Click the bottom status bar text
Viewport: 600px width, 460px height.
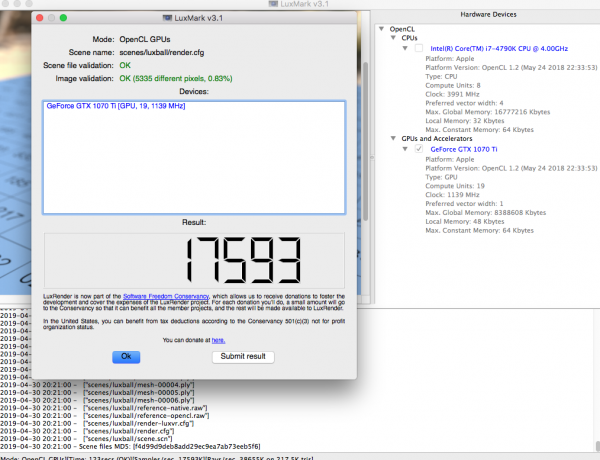coord(157,458)
